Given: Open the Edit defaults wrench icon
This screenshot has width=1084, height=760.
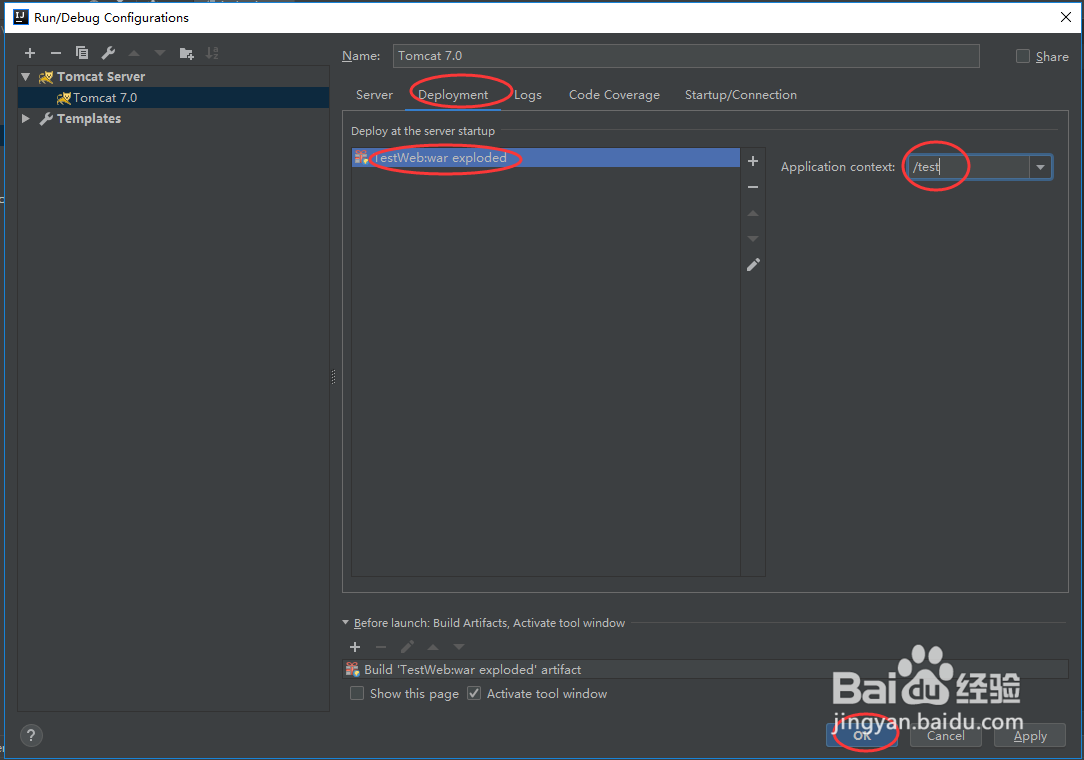Looking at the screenshot, I should pyautogui.click(x=108, y=53).
